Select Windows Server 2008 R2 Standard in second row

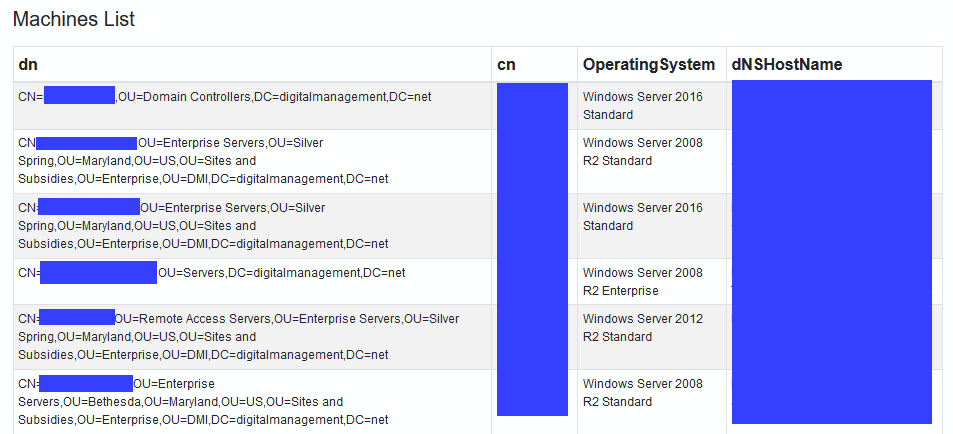[643, 152]
